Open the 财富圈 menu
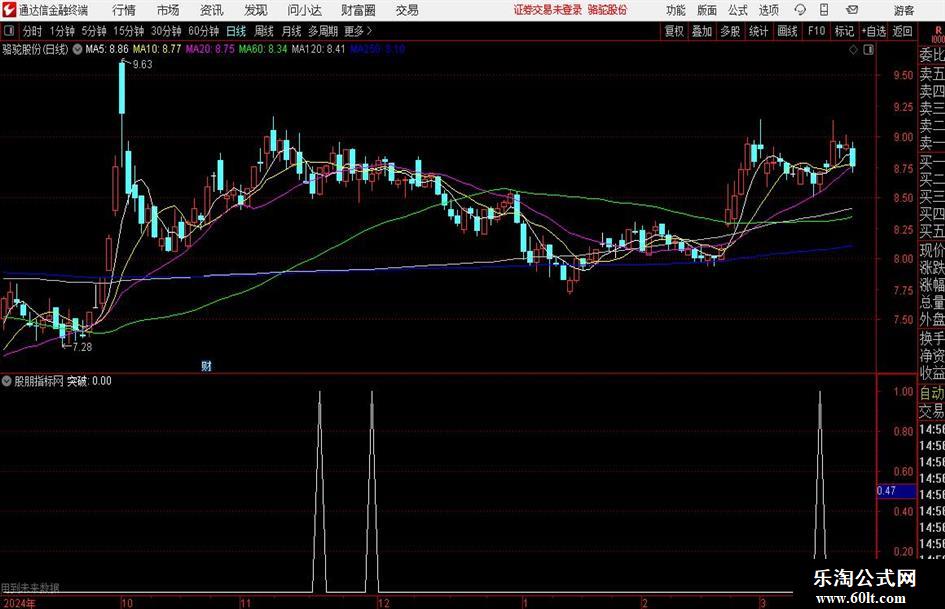945x609 pixels. (x=358, y=10)
